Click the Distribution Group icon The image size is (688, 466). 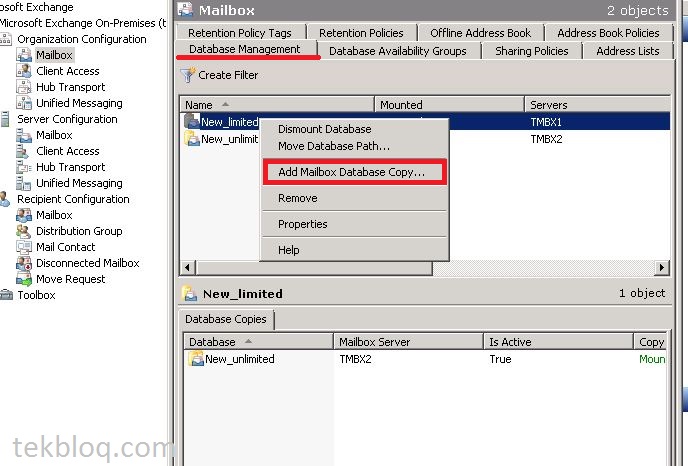[x=24, y=231]
